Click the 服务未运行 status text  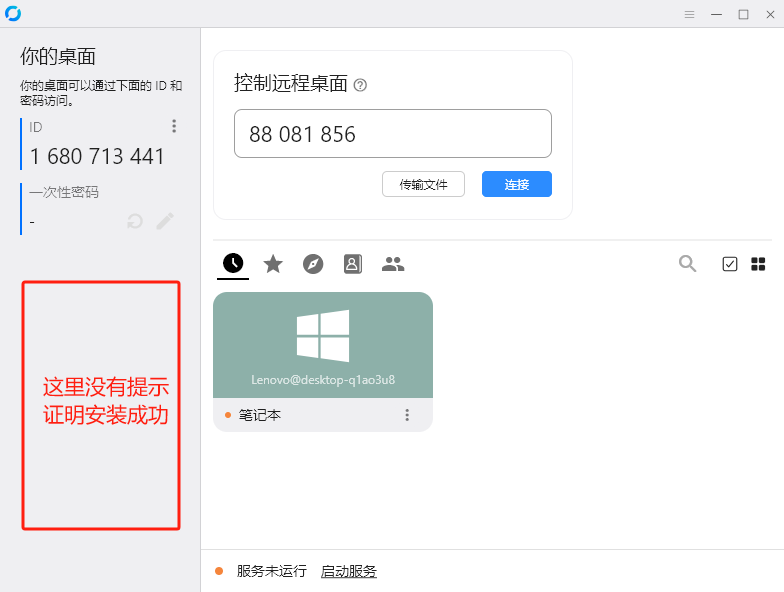(x=272, y=571)
